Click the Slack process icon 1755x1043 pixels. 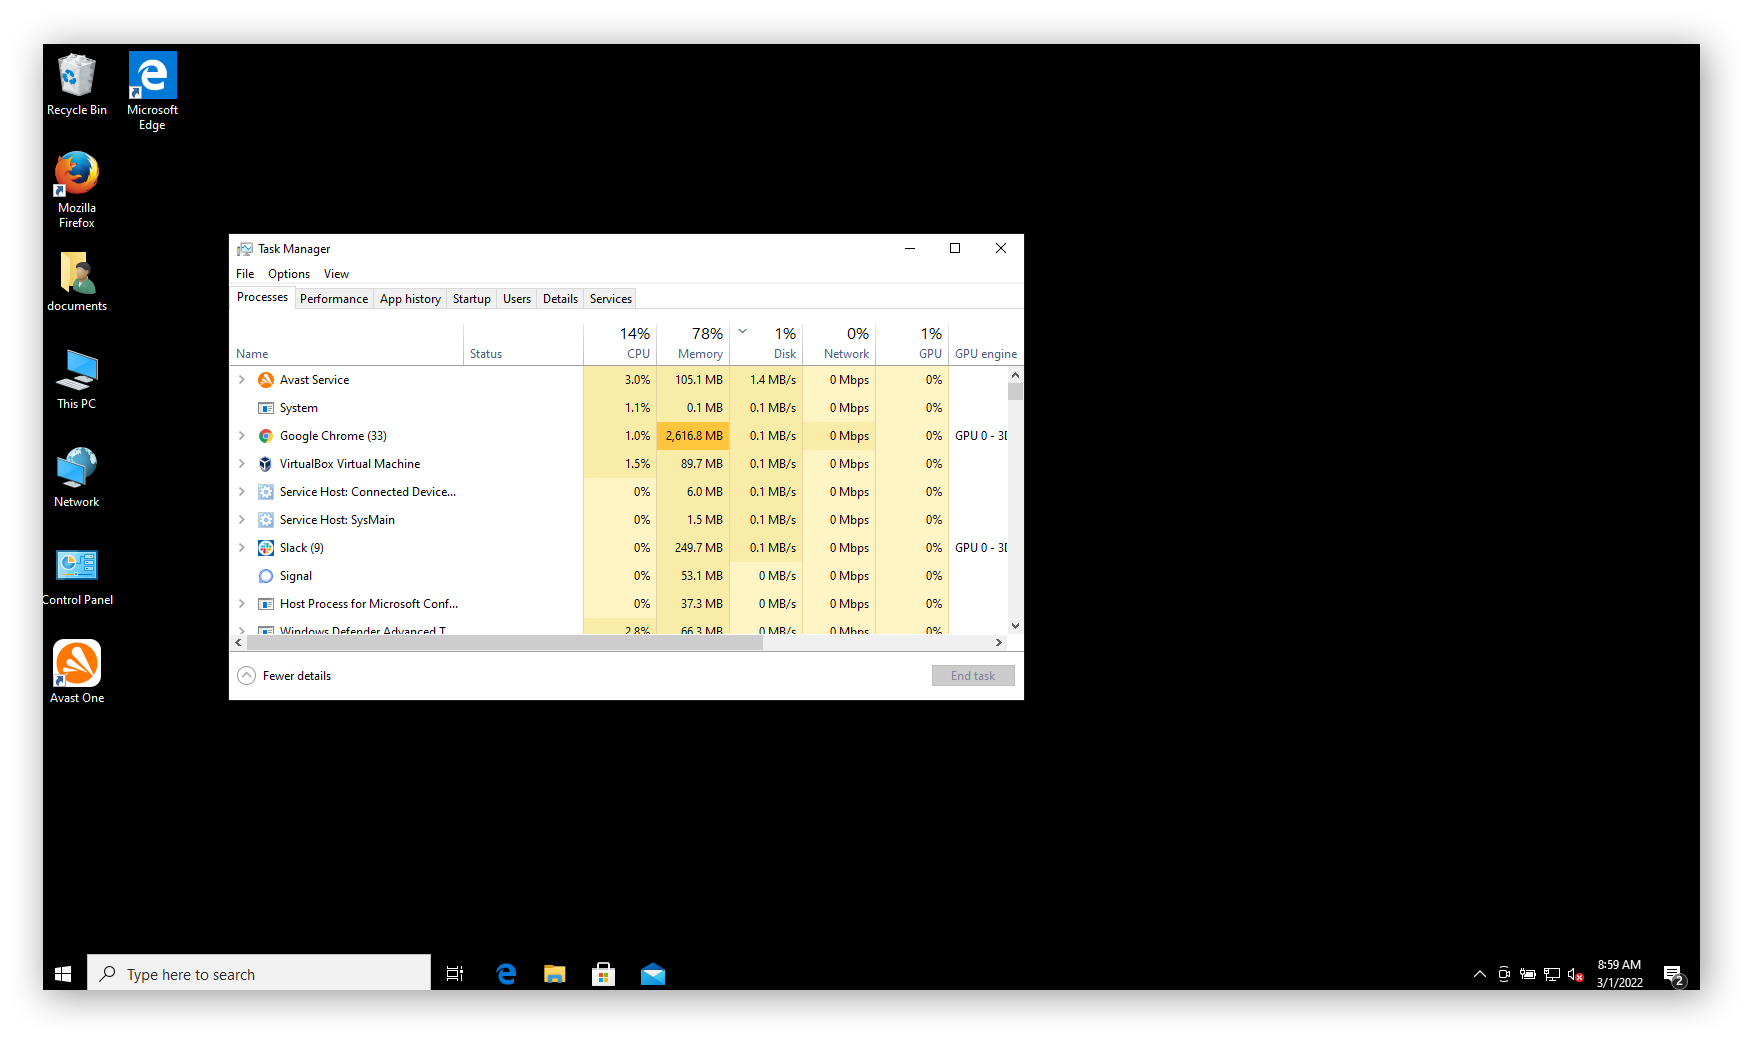(x=266, y=547)
